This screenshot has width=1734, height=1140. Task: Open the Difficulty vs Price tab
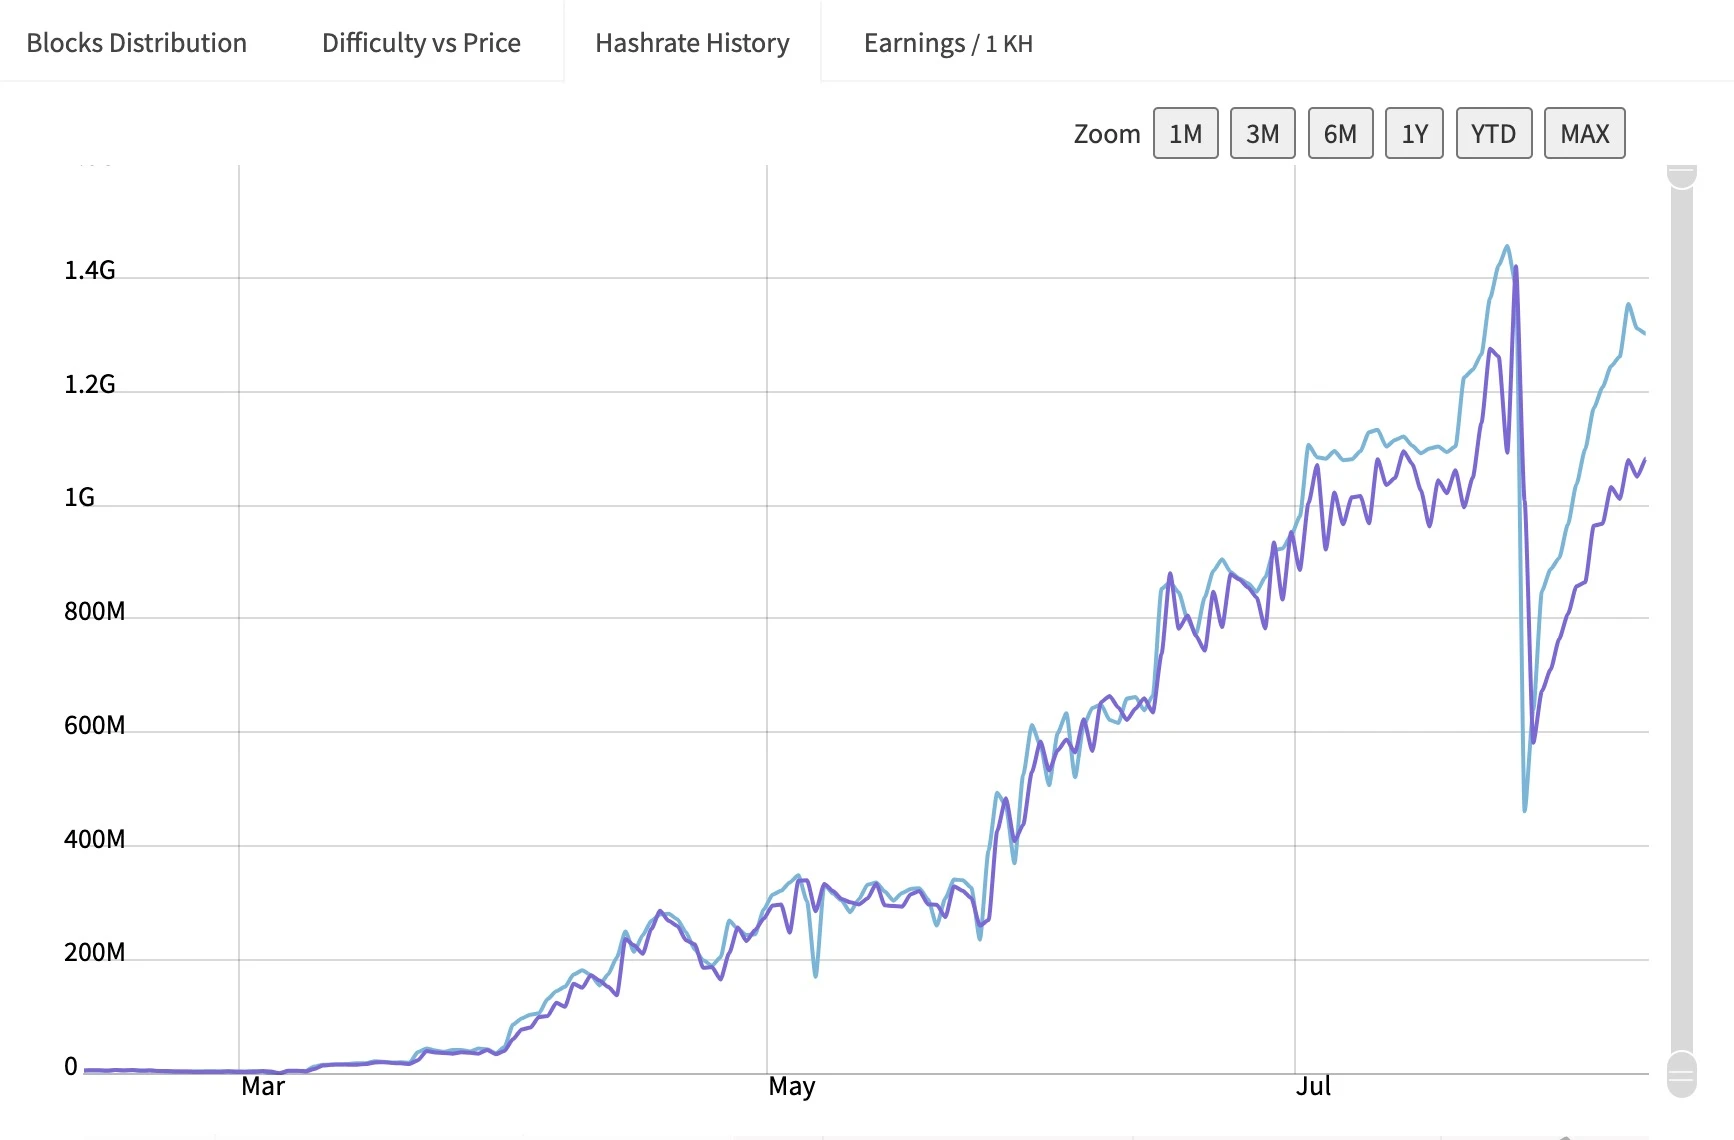coord(421,43)
